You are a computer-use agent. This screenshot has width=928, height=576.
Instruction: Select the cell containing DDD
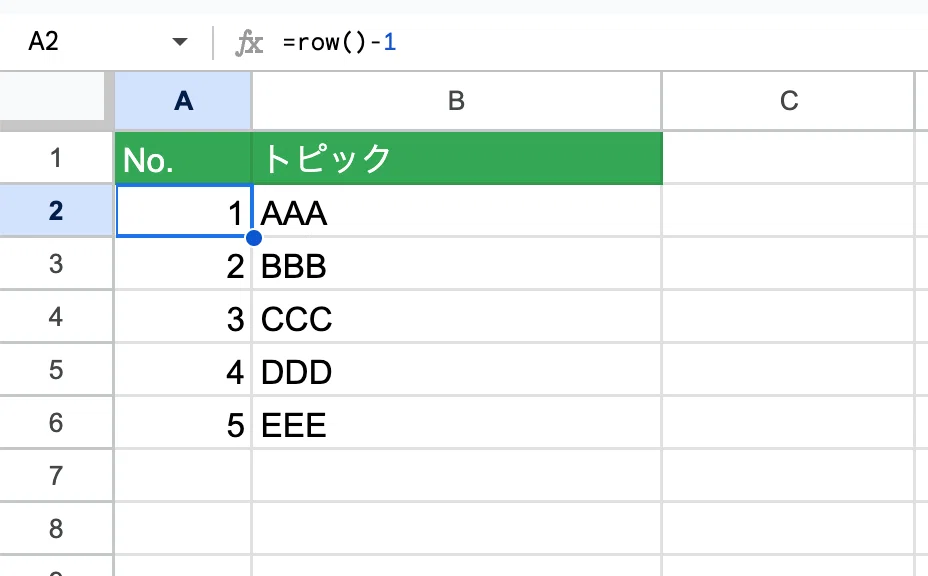click(x=457, y=369)
